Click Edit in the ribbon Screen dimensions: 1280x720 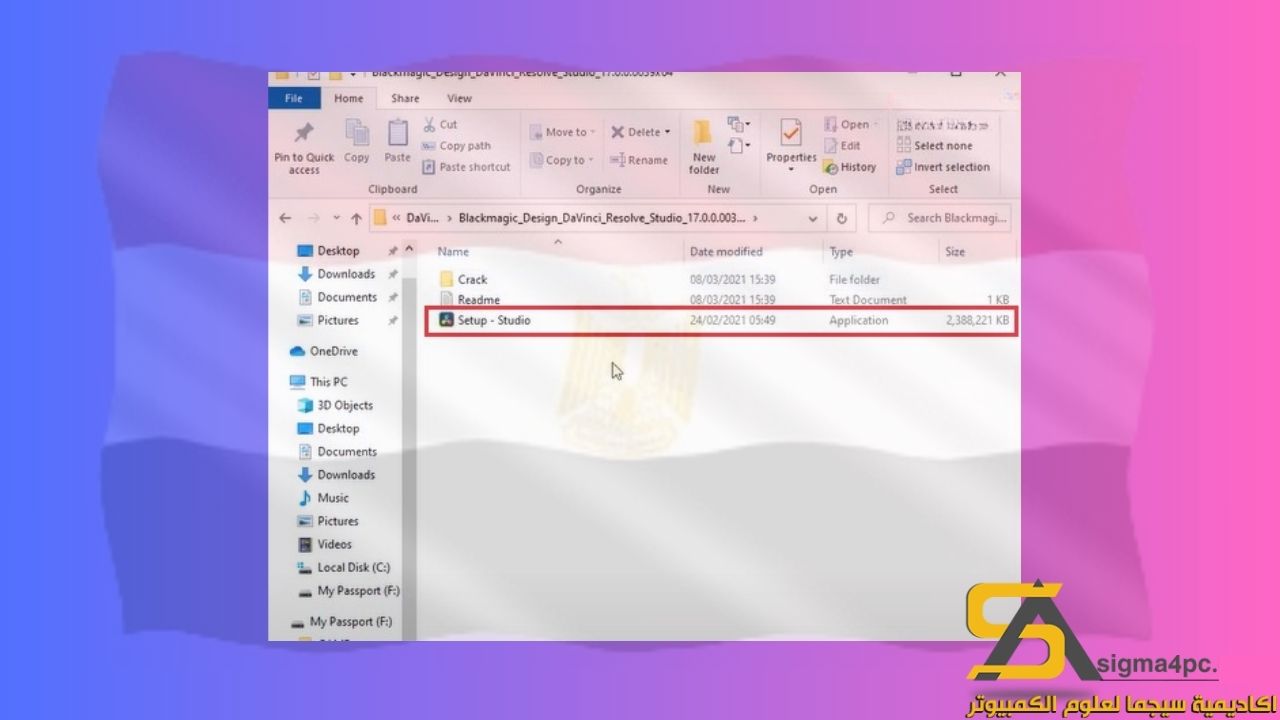point(842,146)
